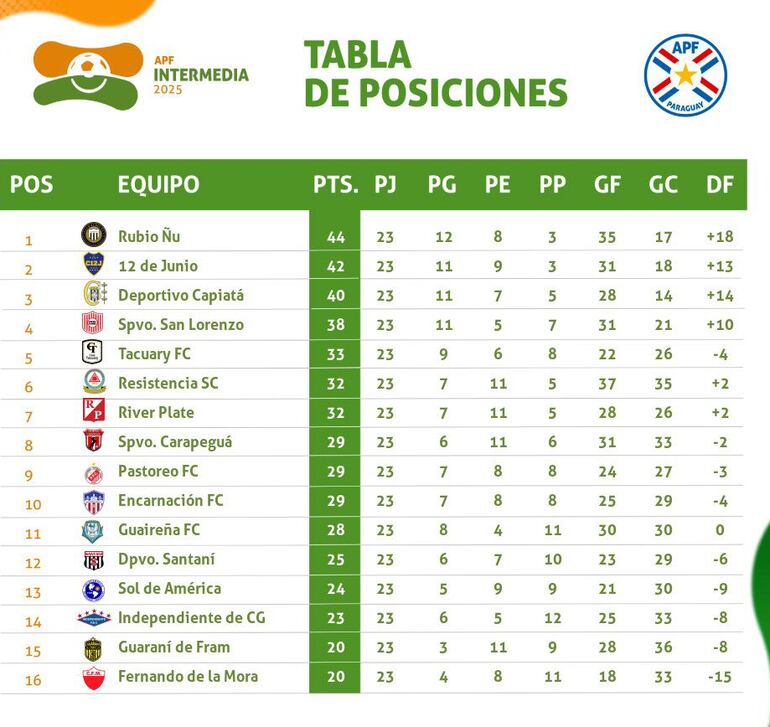This screenshot has width=770, height=727.
Task: Click Rubio Ñu's green 44 points cell
Action: (335, 237)
